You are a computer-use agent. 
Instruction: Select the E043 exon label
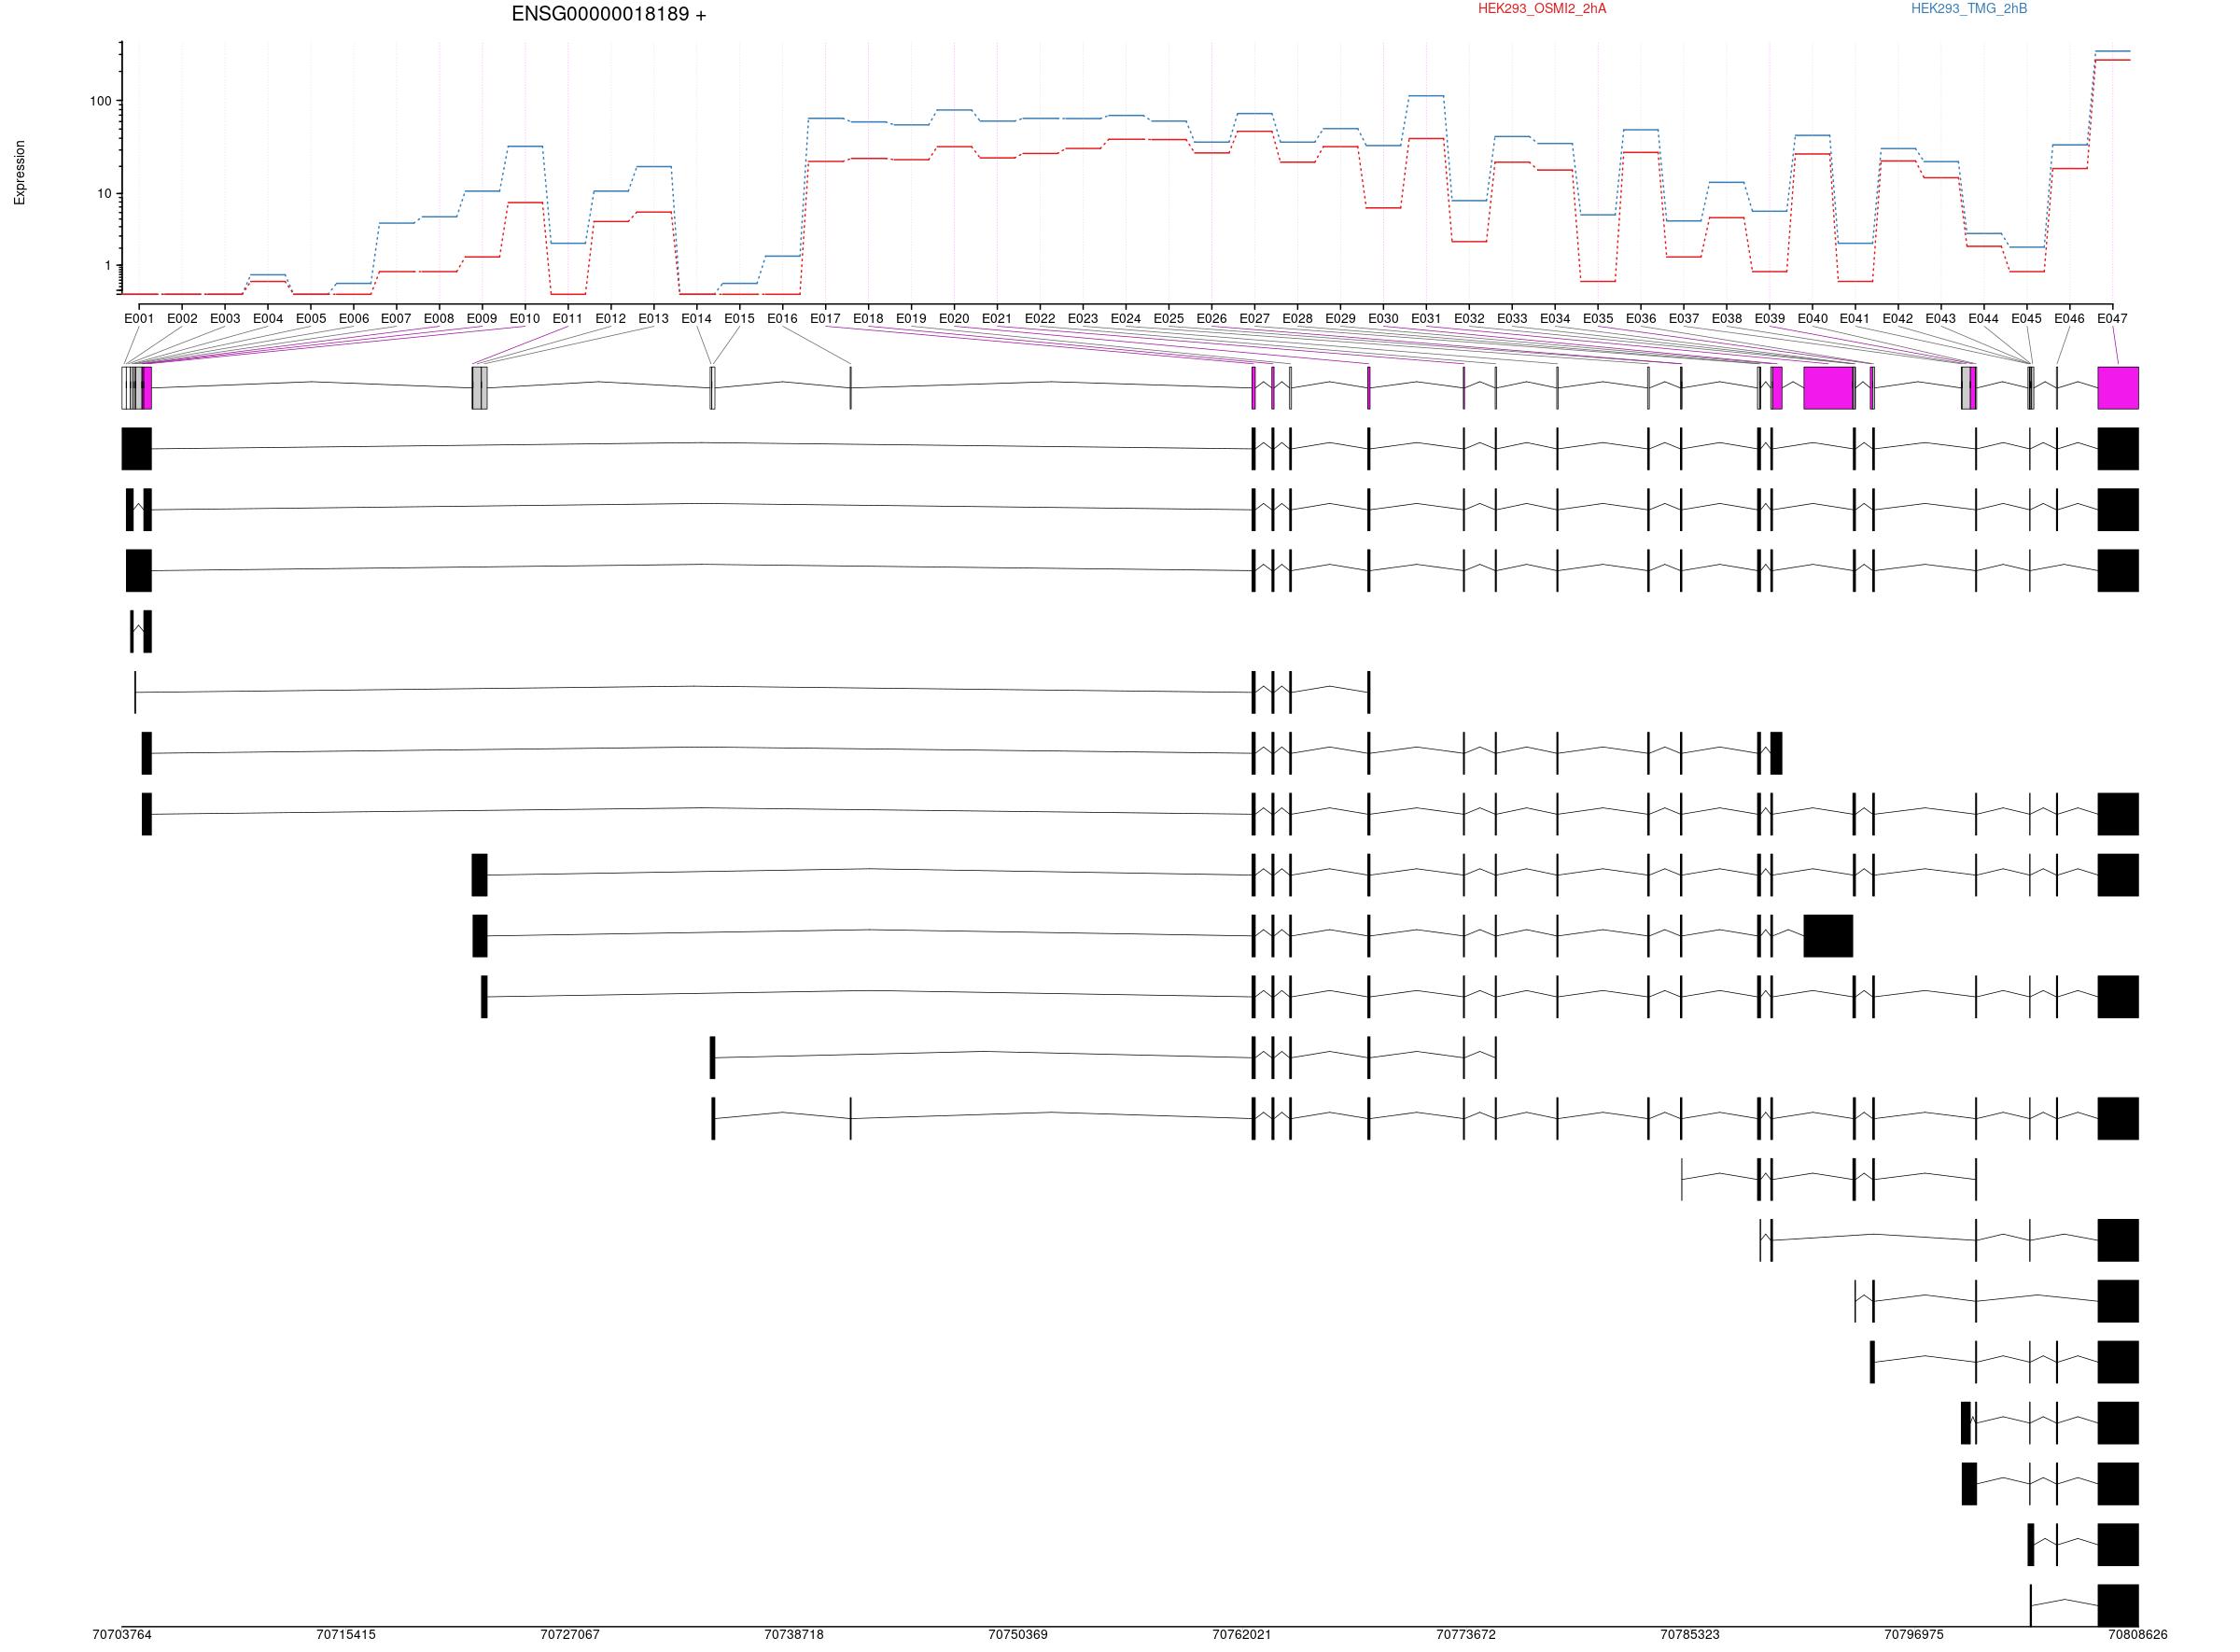coord(1941,319)
